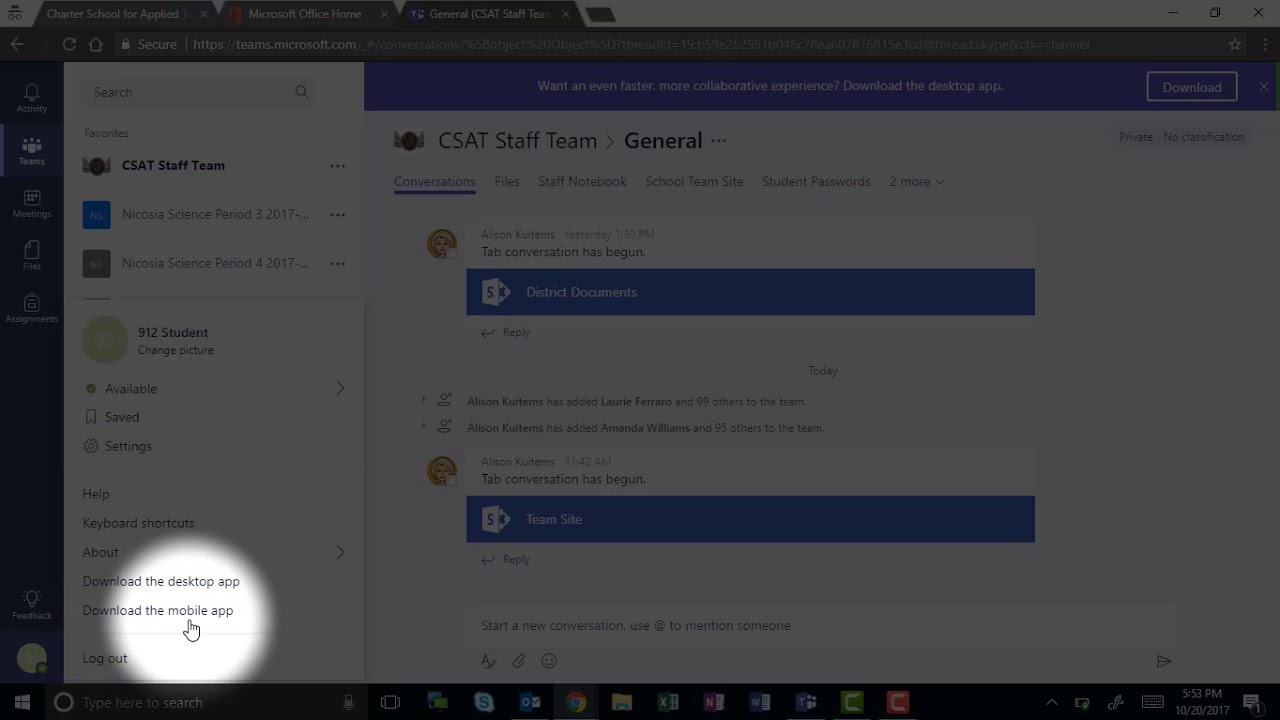1280x720 pixels.
Task: Click the Send message arrow icon
Action: tap(1163, 661)
